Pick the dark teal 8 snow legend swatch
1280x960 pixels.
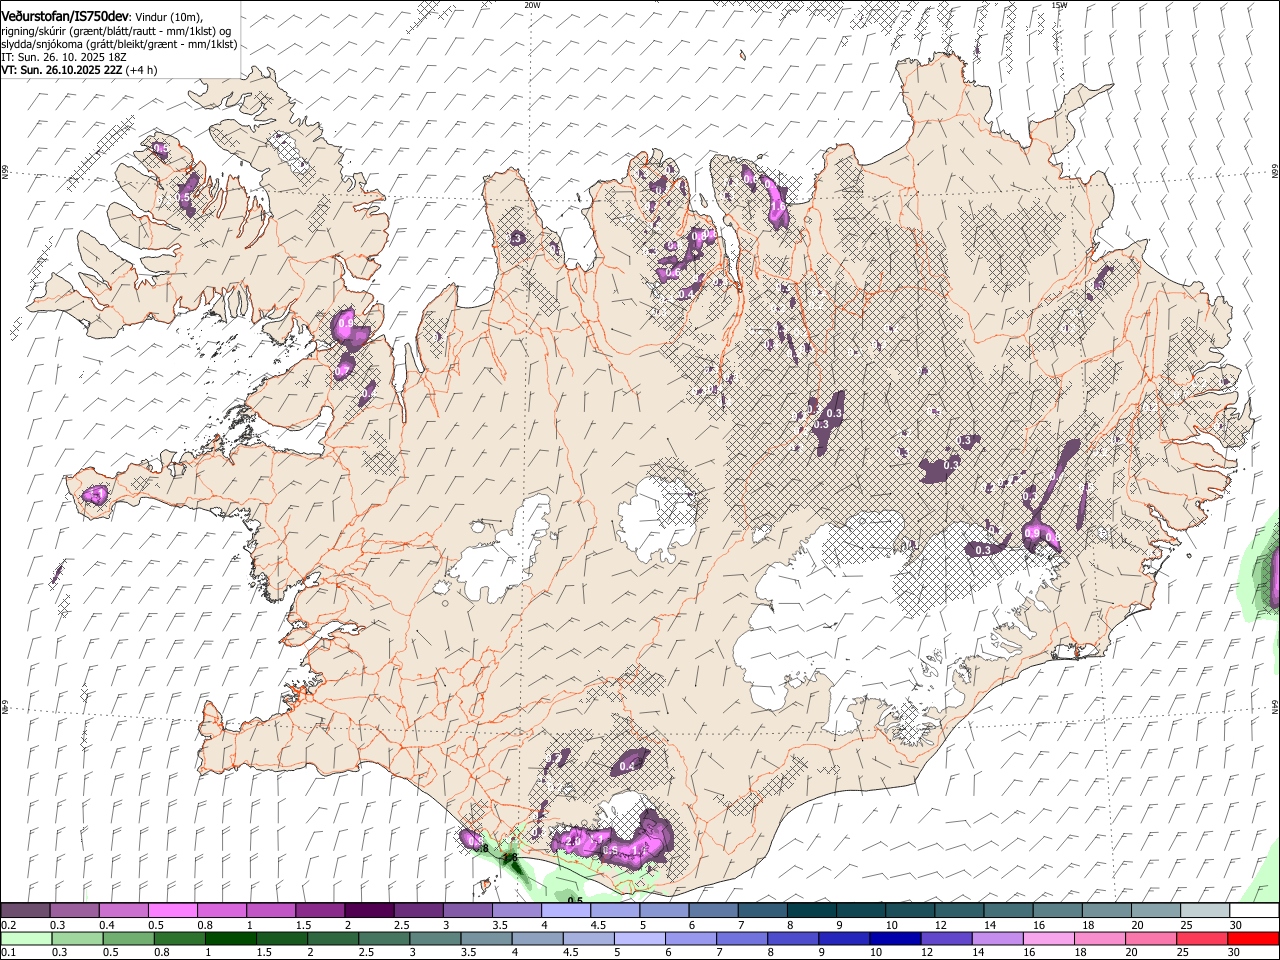pos(811,911)
